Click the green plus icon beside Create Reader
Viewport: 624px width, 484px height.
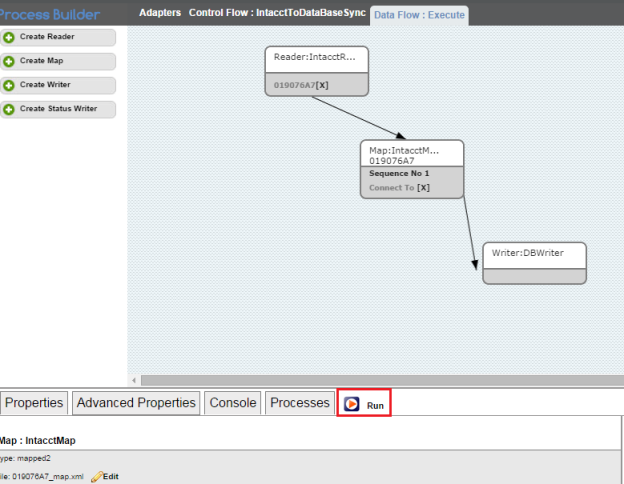9,37
